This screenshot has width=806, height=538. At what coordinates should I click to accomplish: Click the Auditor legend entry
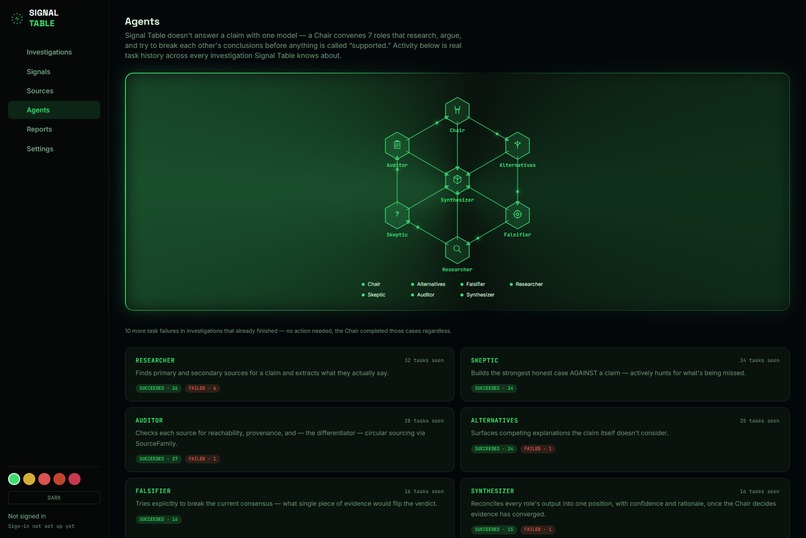click(x=423, y=295)
